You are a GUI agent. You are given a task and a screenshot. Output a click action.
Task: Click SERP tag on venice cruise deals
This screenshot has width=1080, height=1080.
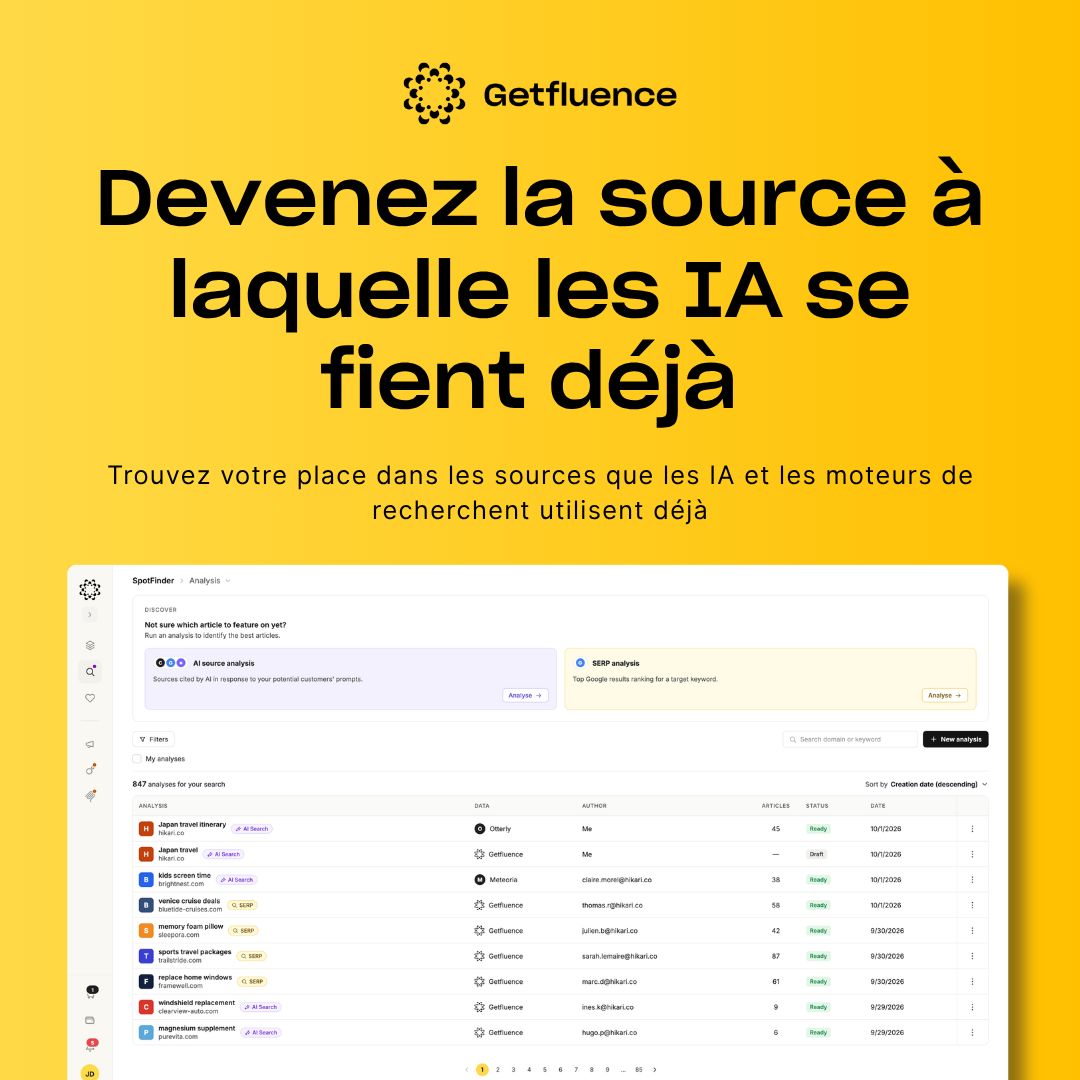click(243, 905)
